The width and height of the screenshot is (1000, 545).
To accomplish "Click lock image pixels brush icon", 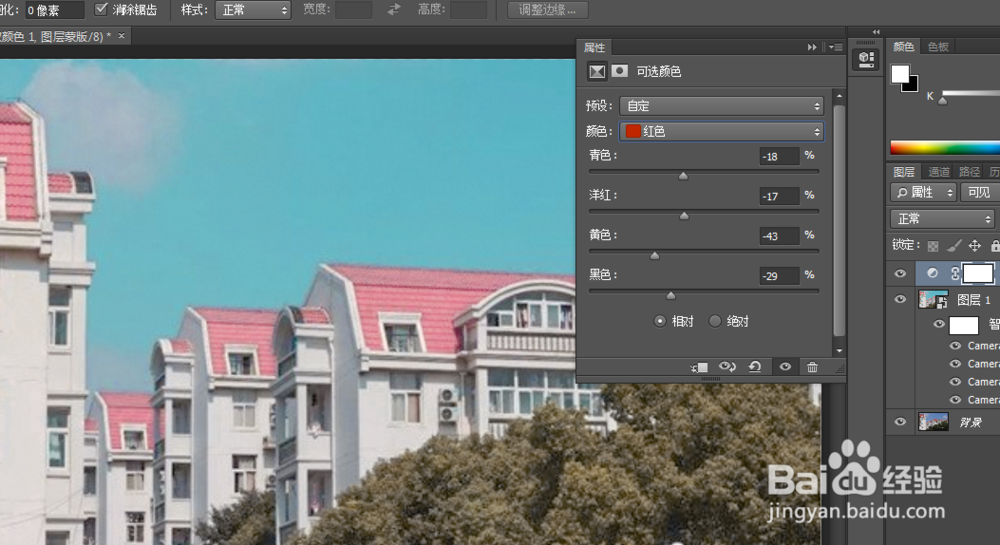I will point(954,245).
